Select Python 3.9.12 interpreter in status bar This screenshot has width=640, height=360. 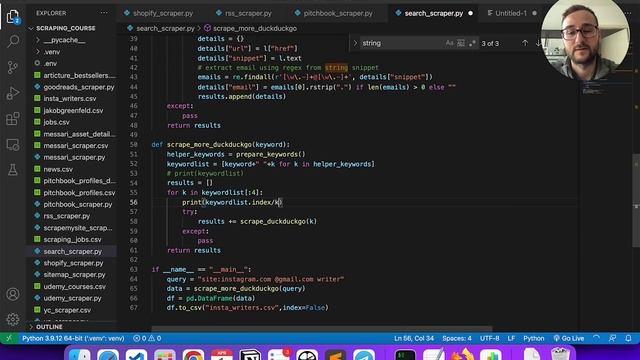[73, 338]
